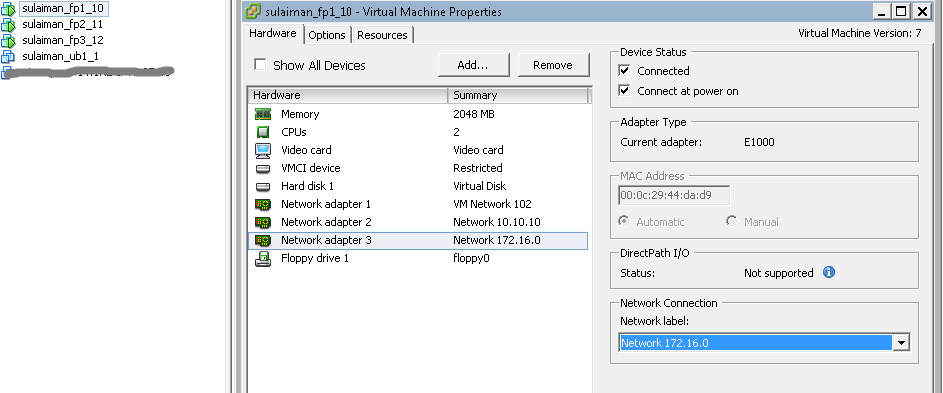943x393 pixels.
Task: Click the VM Network 102 summary value
Action: pos(492,204)
